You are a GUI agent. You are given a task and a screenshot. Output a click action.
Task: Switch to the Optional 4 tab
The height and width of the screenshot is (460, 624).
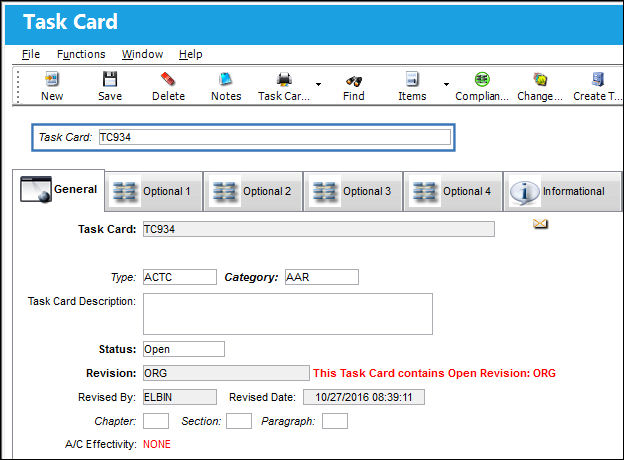[x=453, y=191]
